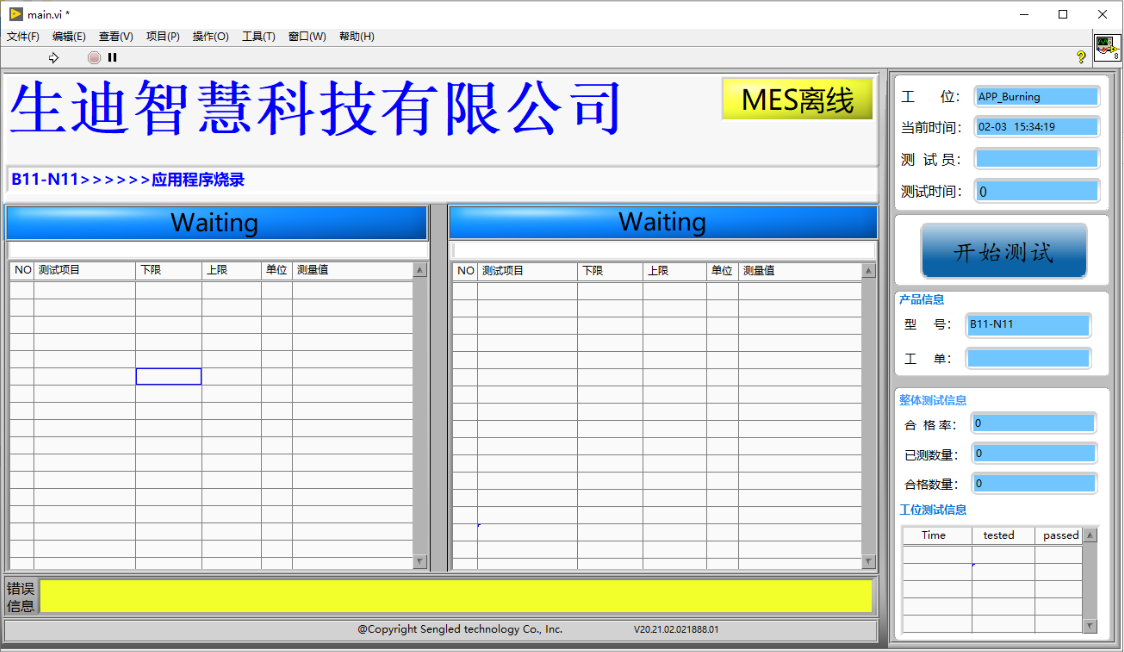The image size is (1124, 652).
Task: Click the Pause execution icon
Action: pos(113,57)
